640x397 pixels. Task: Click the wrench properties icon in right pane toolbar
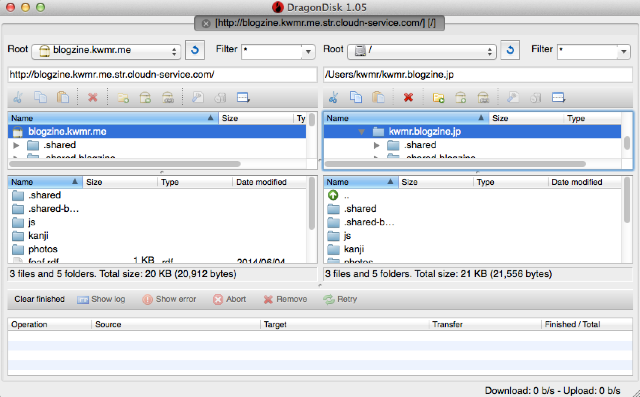(513, 98)
